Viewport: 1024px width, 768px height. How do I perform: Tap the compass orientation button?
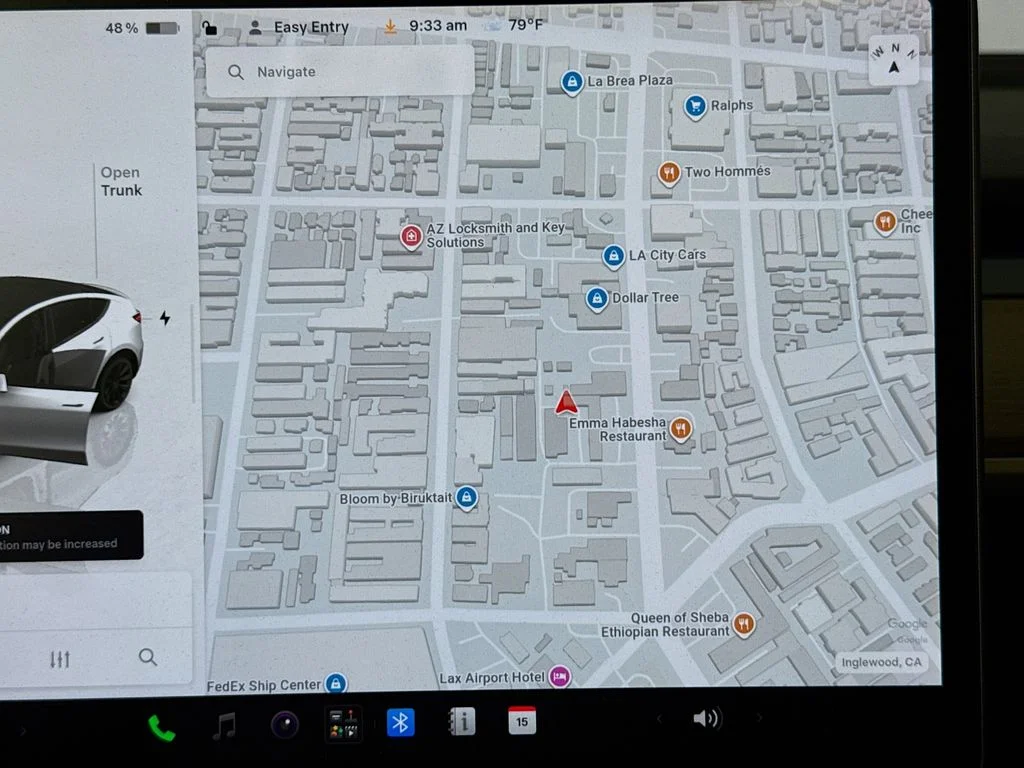[894, 59]
